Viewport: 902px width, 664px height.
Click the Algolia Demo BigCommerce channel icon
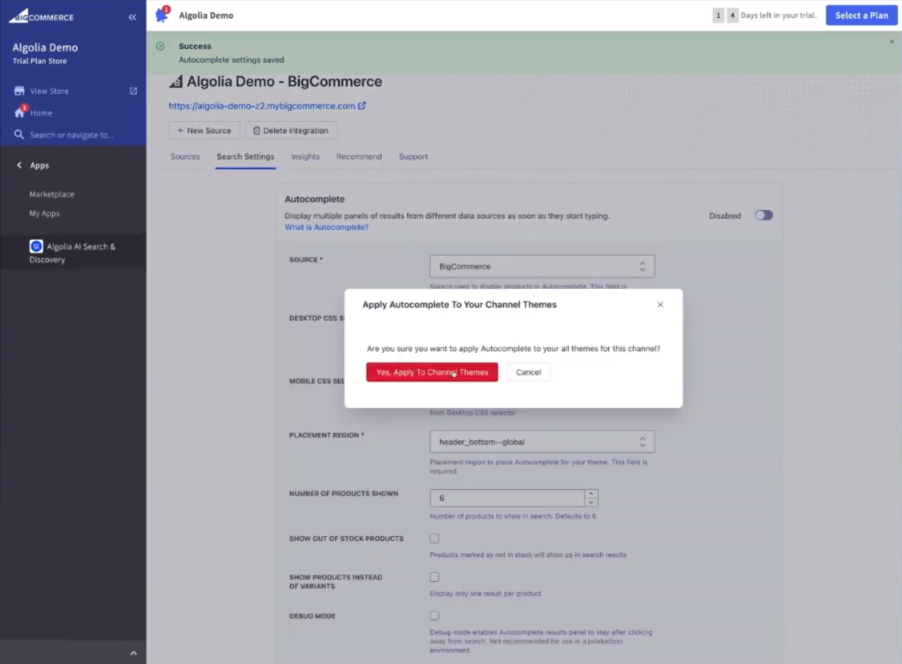point(176,82)
